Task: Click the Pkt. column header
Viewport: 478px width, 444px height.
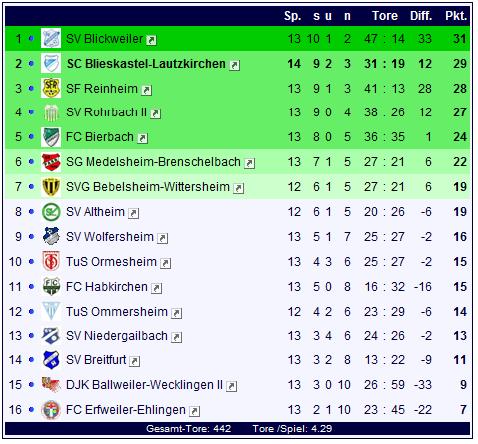Action: (456, 16)
